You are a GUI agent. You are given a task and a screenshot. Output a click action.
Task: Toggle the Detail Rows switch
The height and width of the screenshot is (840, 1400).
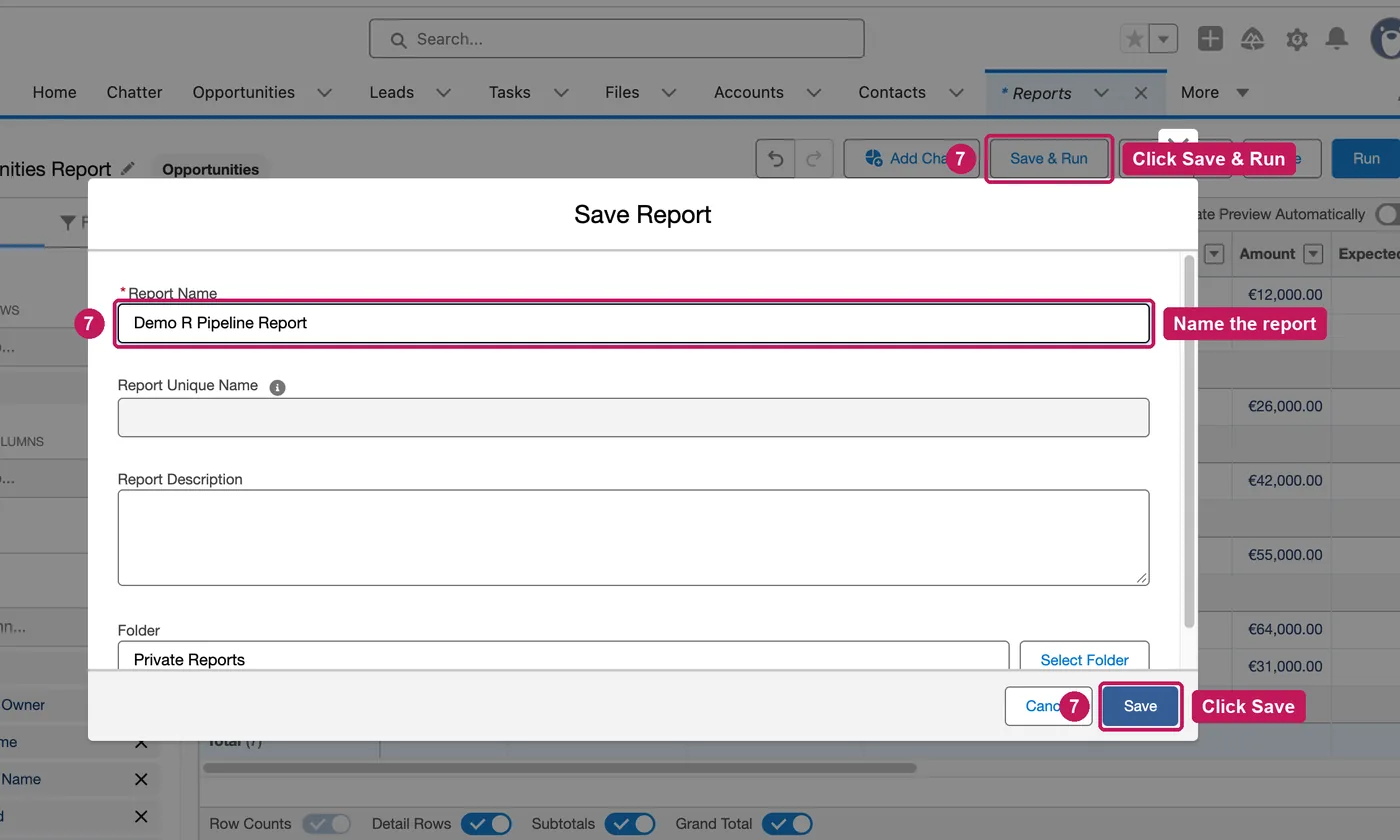coord(486,824)
